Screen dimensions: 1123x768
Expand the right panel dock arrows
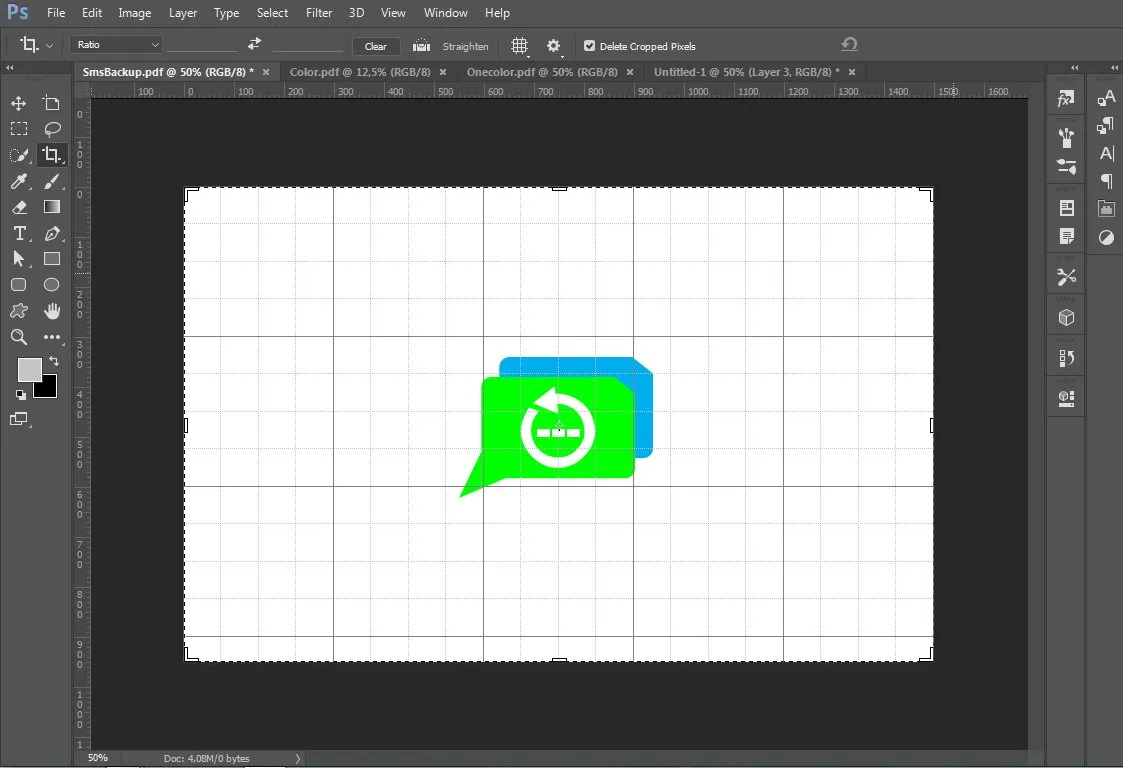pyautogui.click(x=1114, y=67)
